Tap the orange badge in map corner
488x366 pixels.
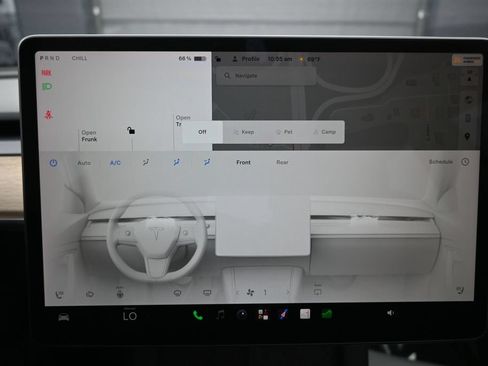467,60
